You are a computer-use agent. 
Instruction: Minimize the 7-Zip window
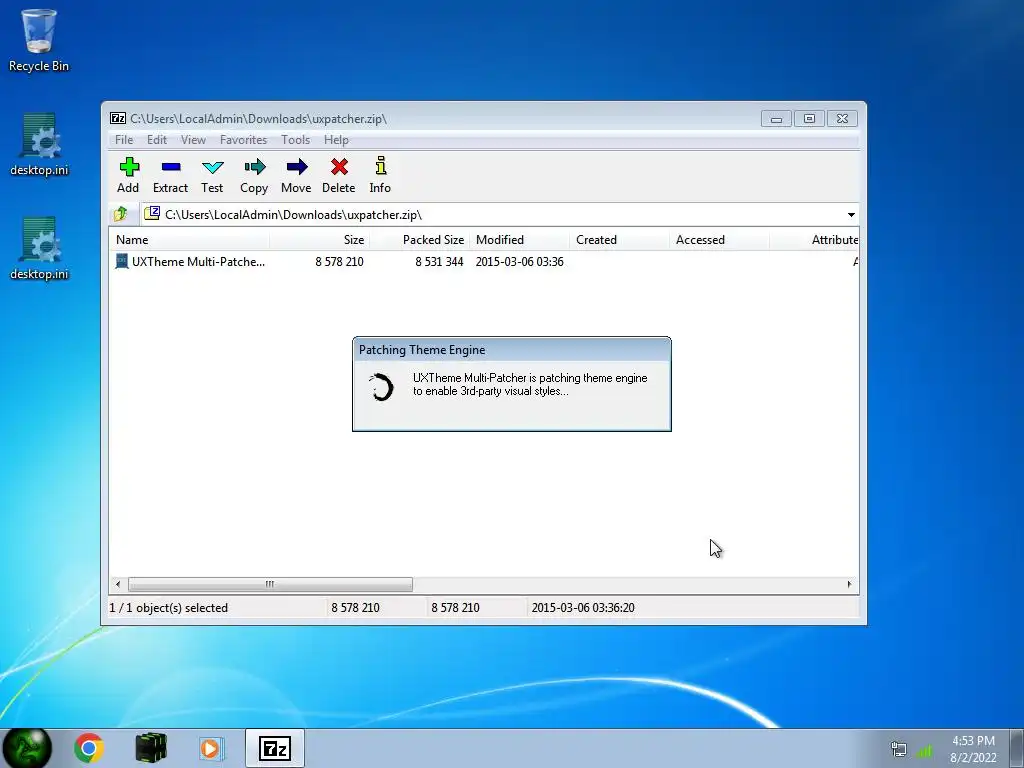[776, 119]
